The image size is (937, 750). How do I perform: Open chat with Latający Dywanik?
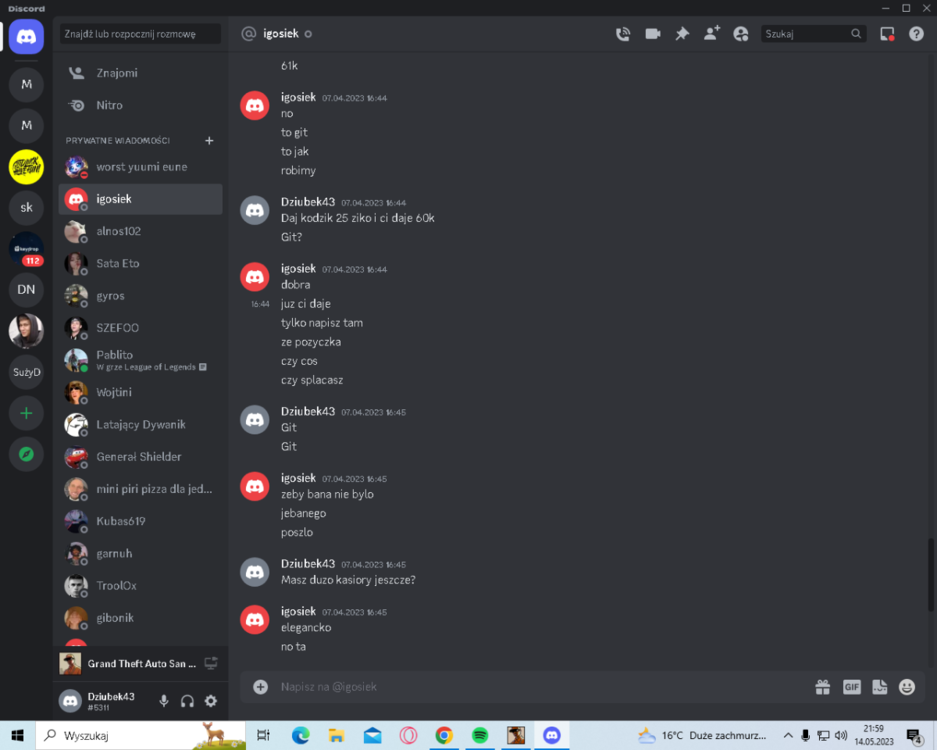point(140,424)
